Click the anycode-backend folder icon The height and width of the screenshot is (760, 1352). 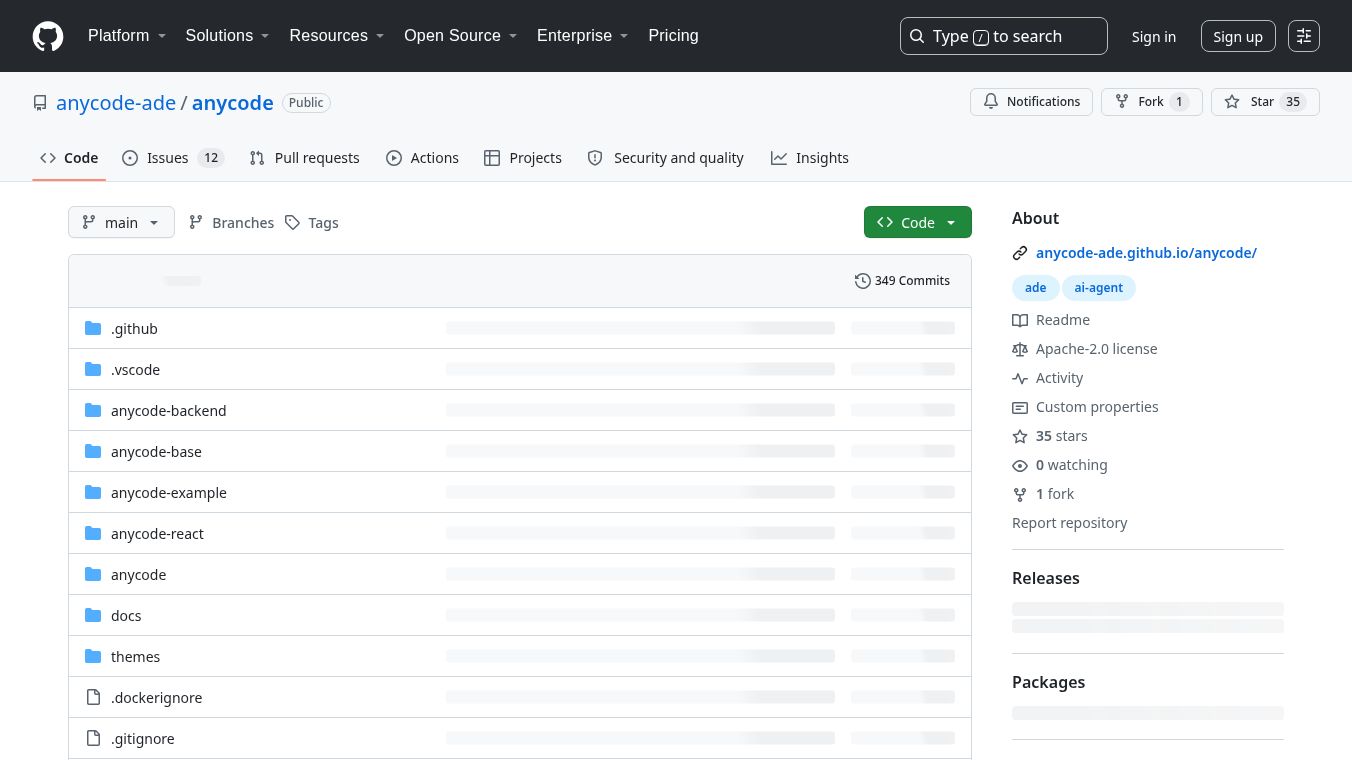click(93, 410)
